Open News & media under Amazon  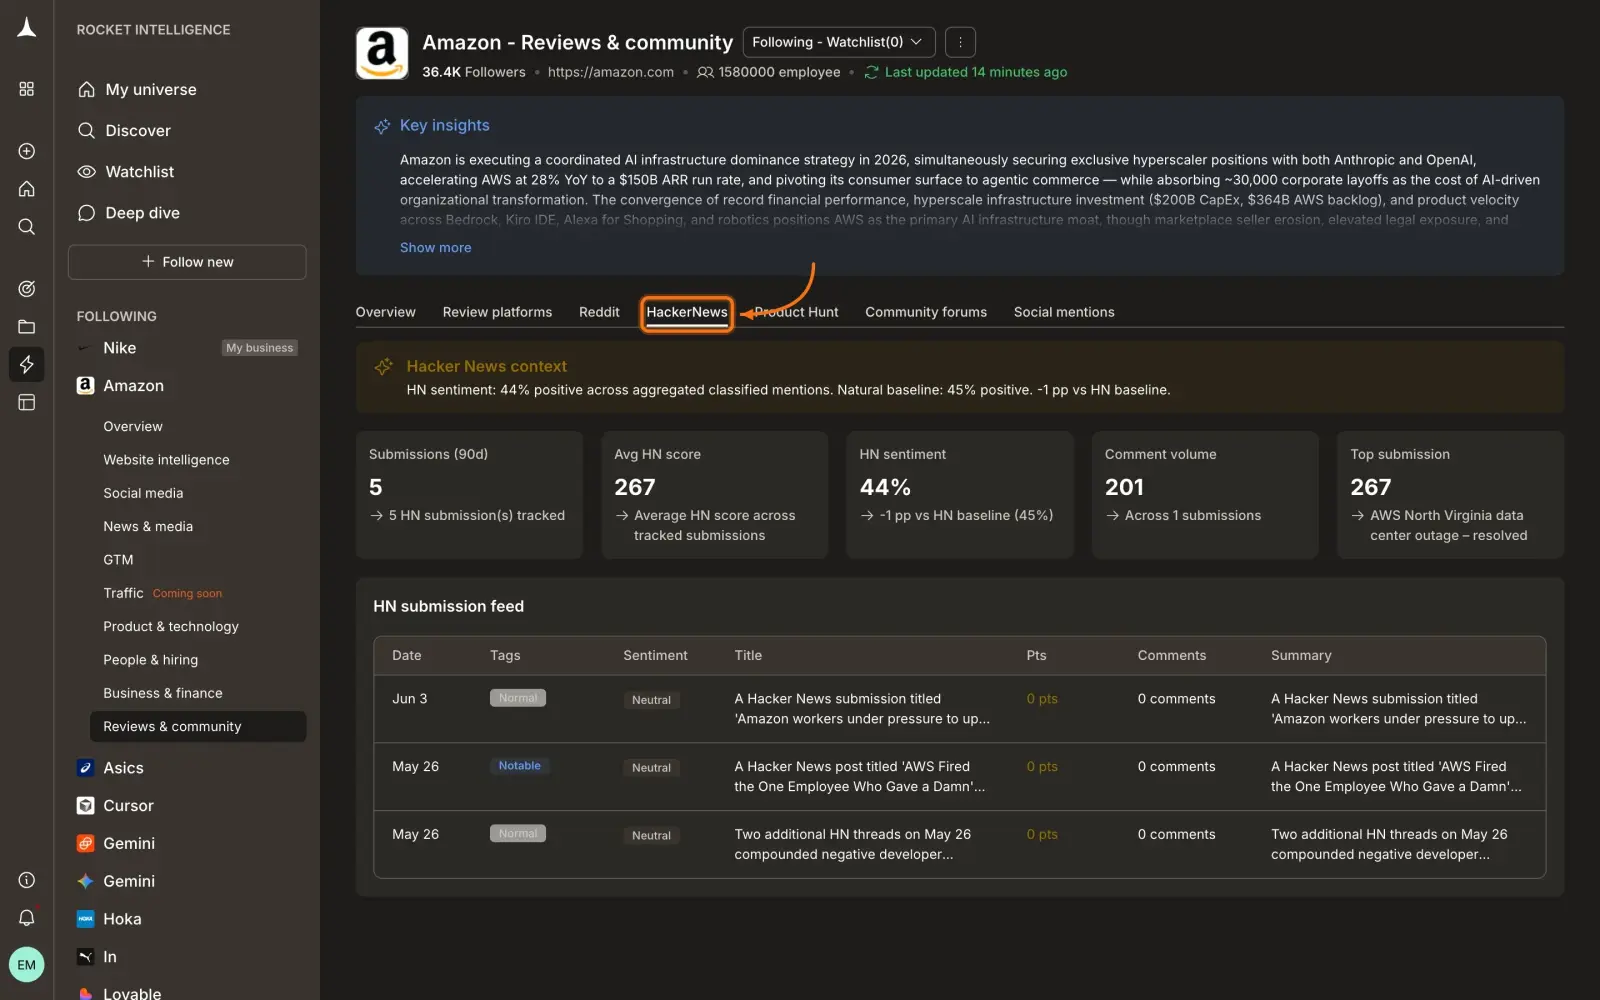[x=148, y=526]
